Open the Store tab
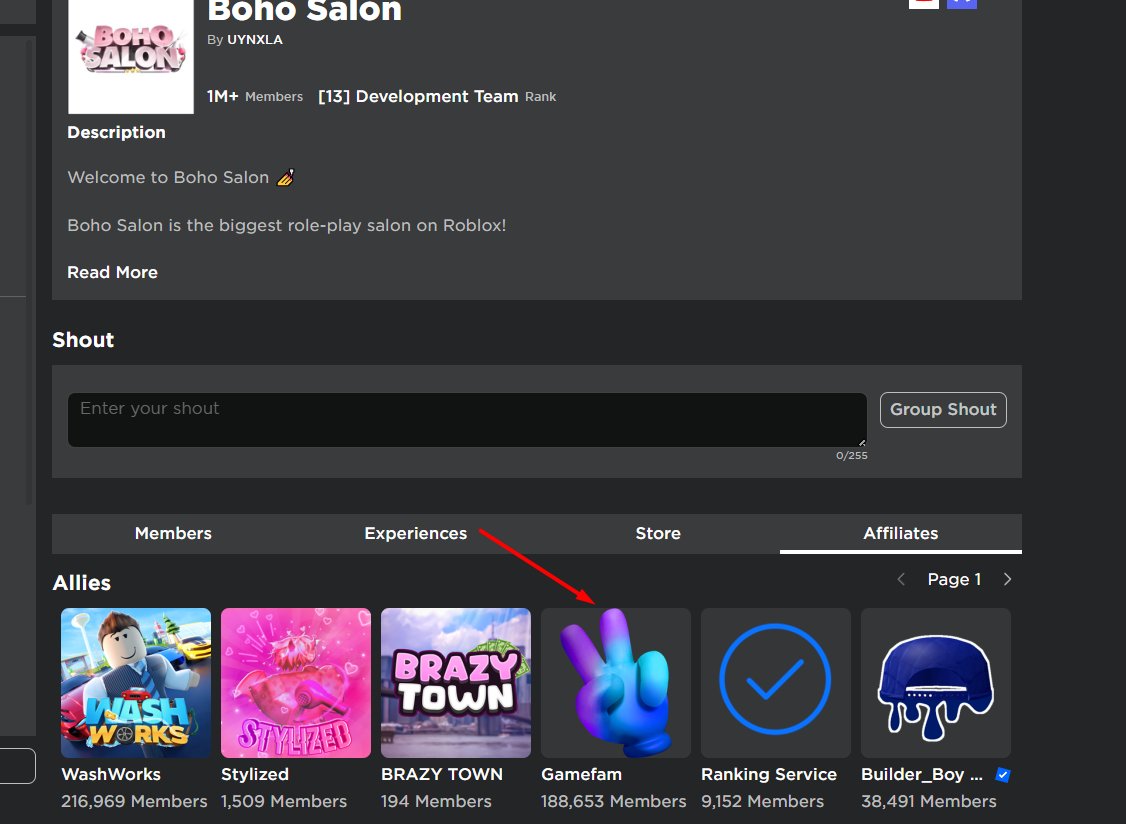The image size is (1126, 824). (x=658, y=533)
